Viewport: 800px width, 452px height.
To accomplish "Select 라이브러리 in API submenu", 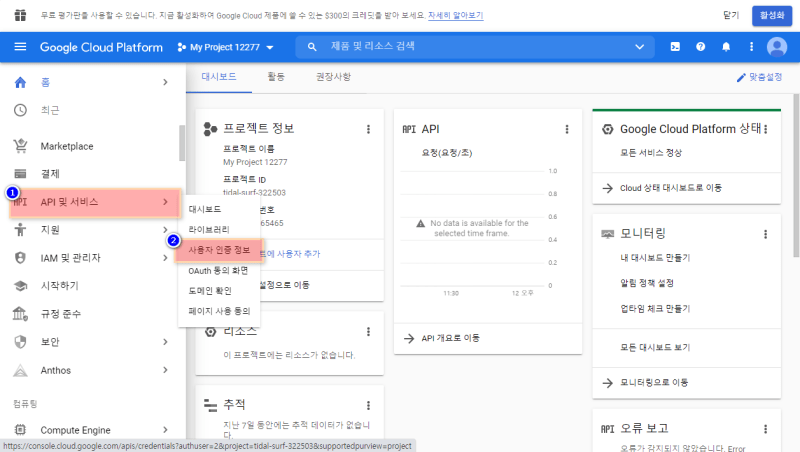I will click(219, 230).
